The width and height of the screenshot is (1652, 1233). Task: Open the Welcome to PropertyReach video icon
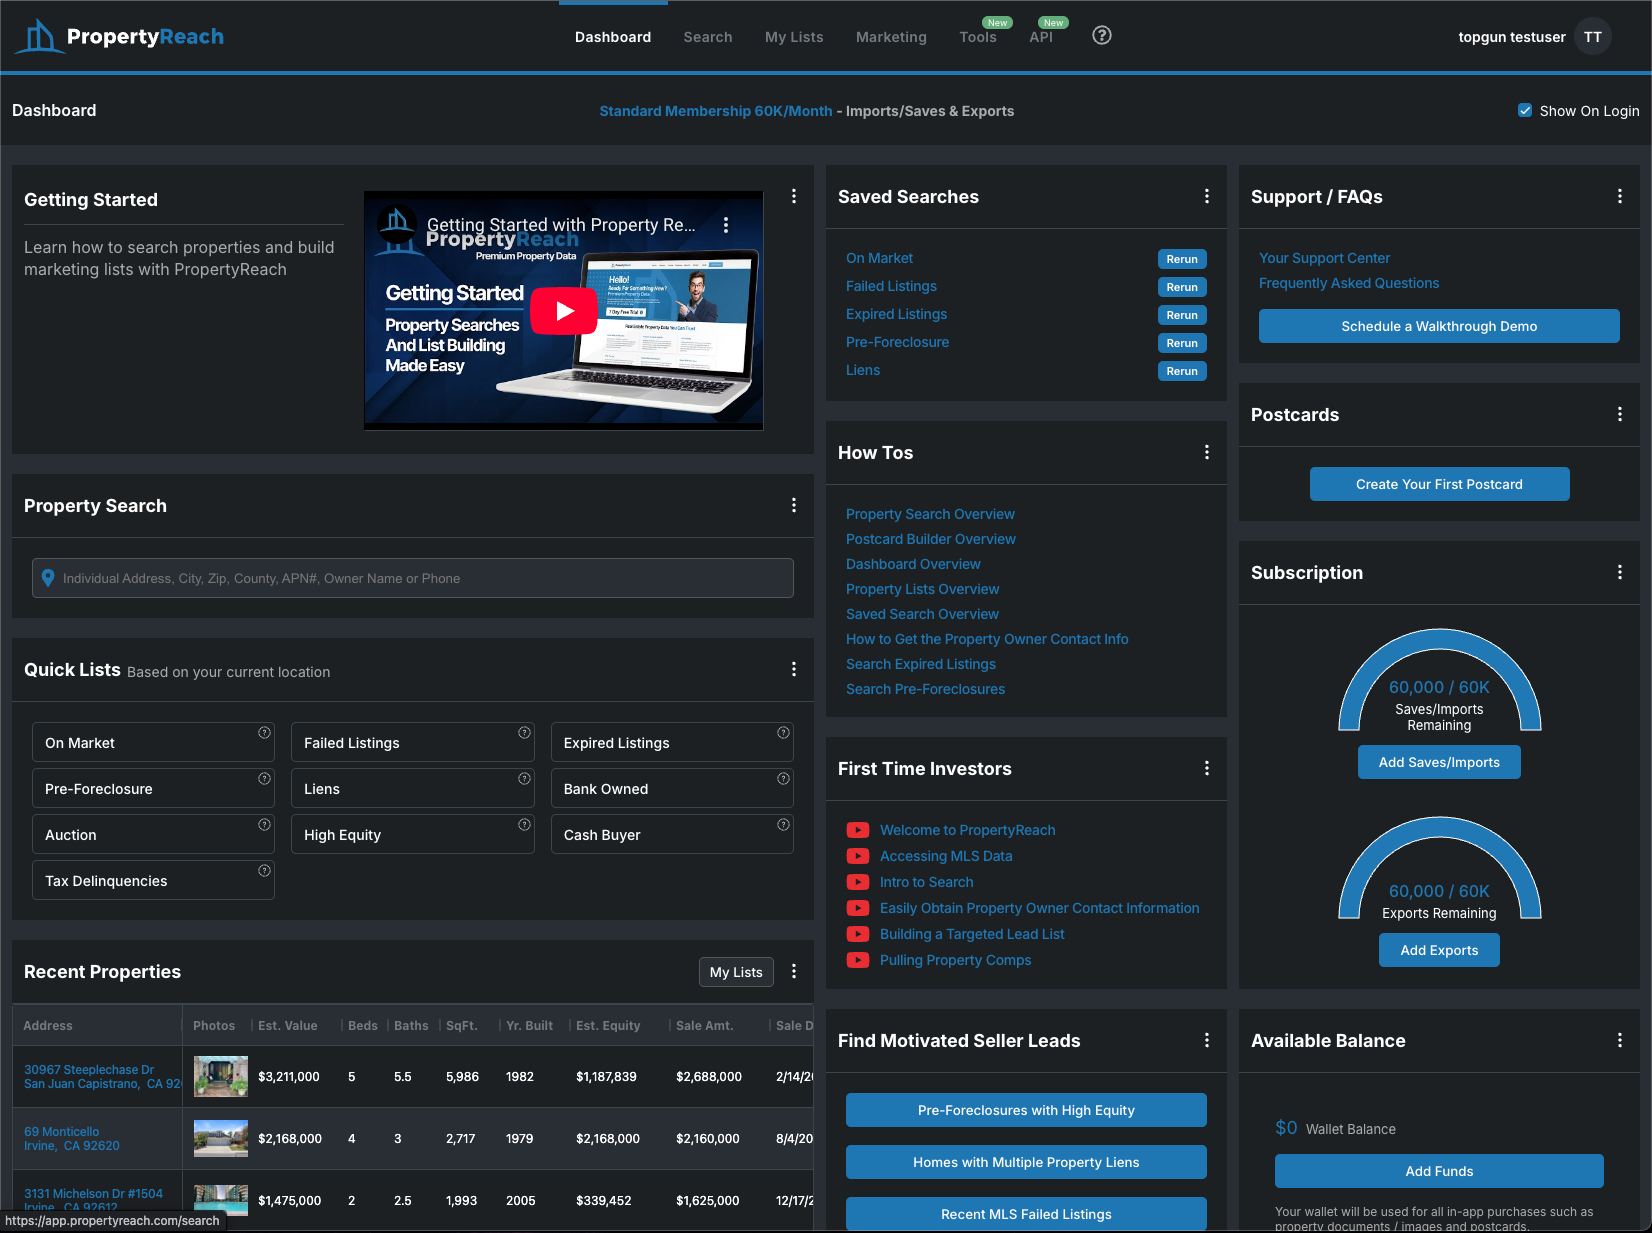coord(858,830)
